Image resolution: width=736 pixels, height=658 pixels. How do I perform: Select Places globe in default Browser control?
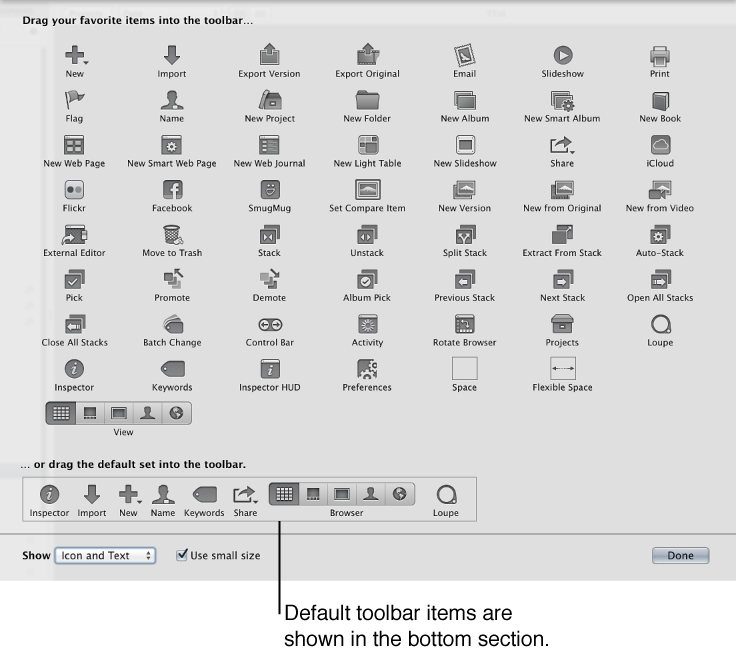(x=400, y=494)
